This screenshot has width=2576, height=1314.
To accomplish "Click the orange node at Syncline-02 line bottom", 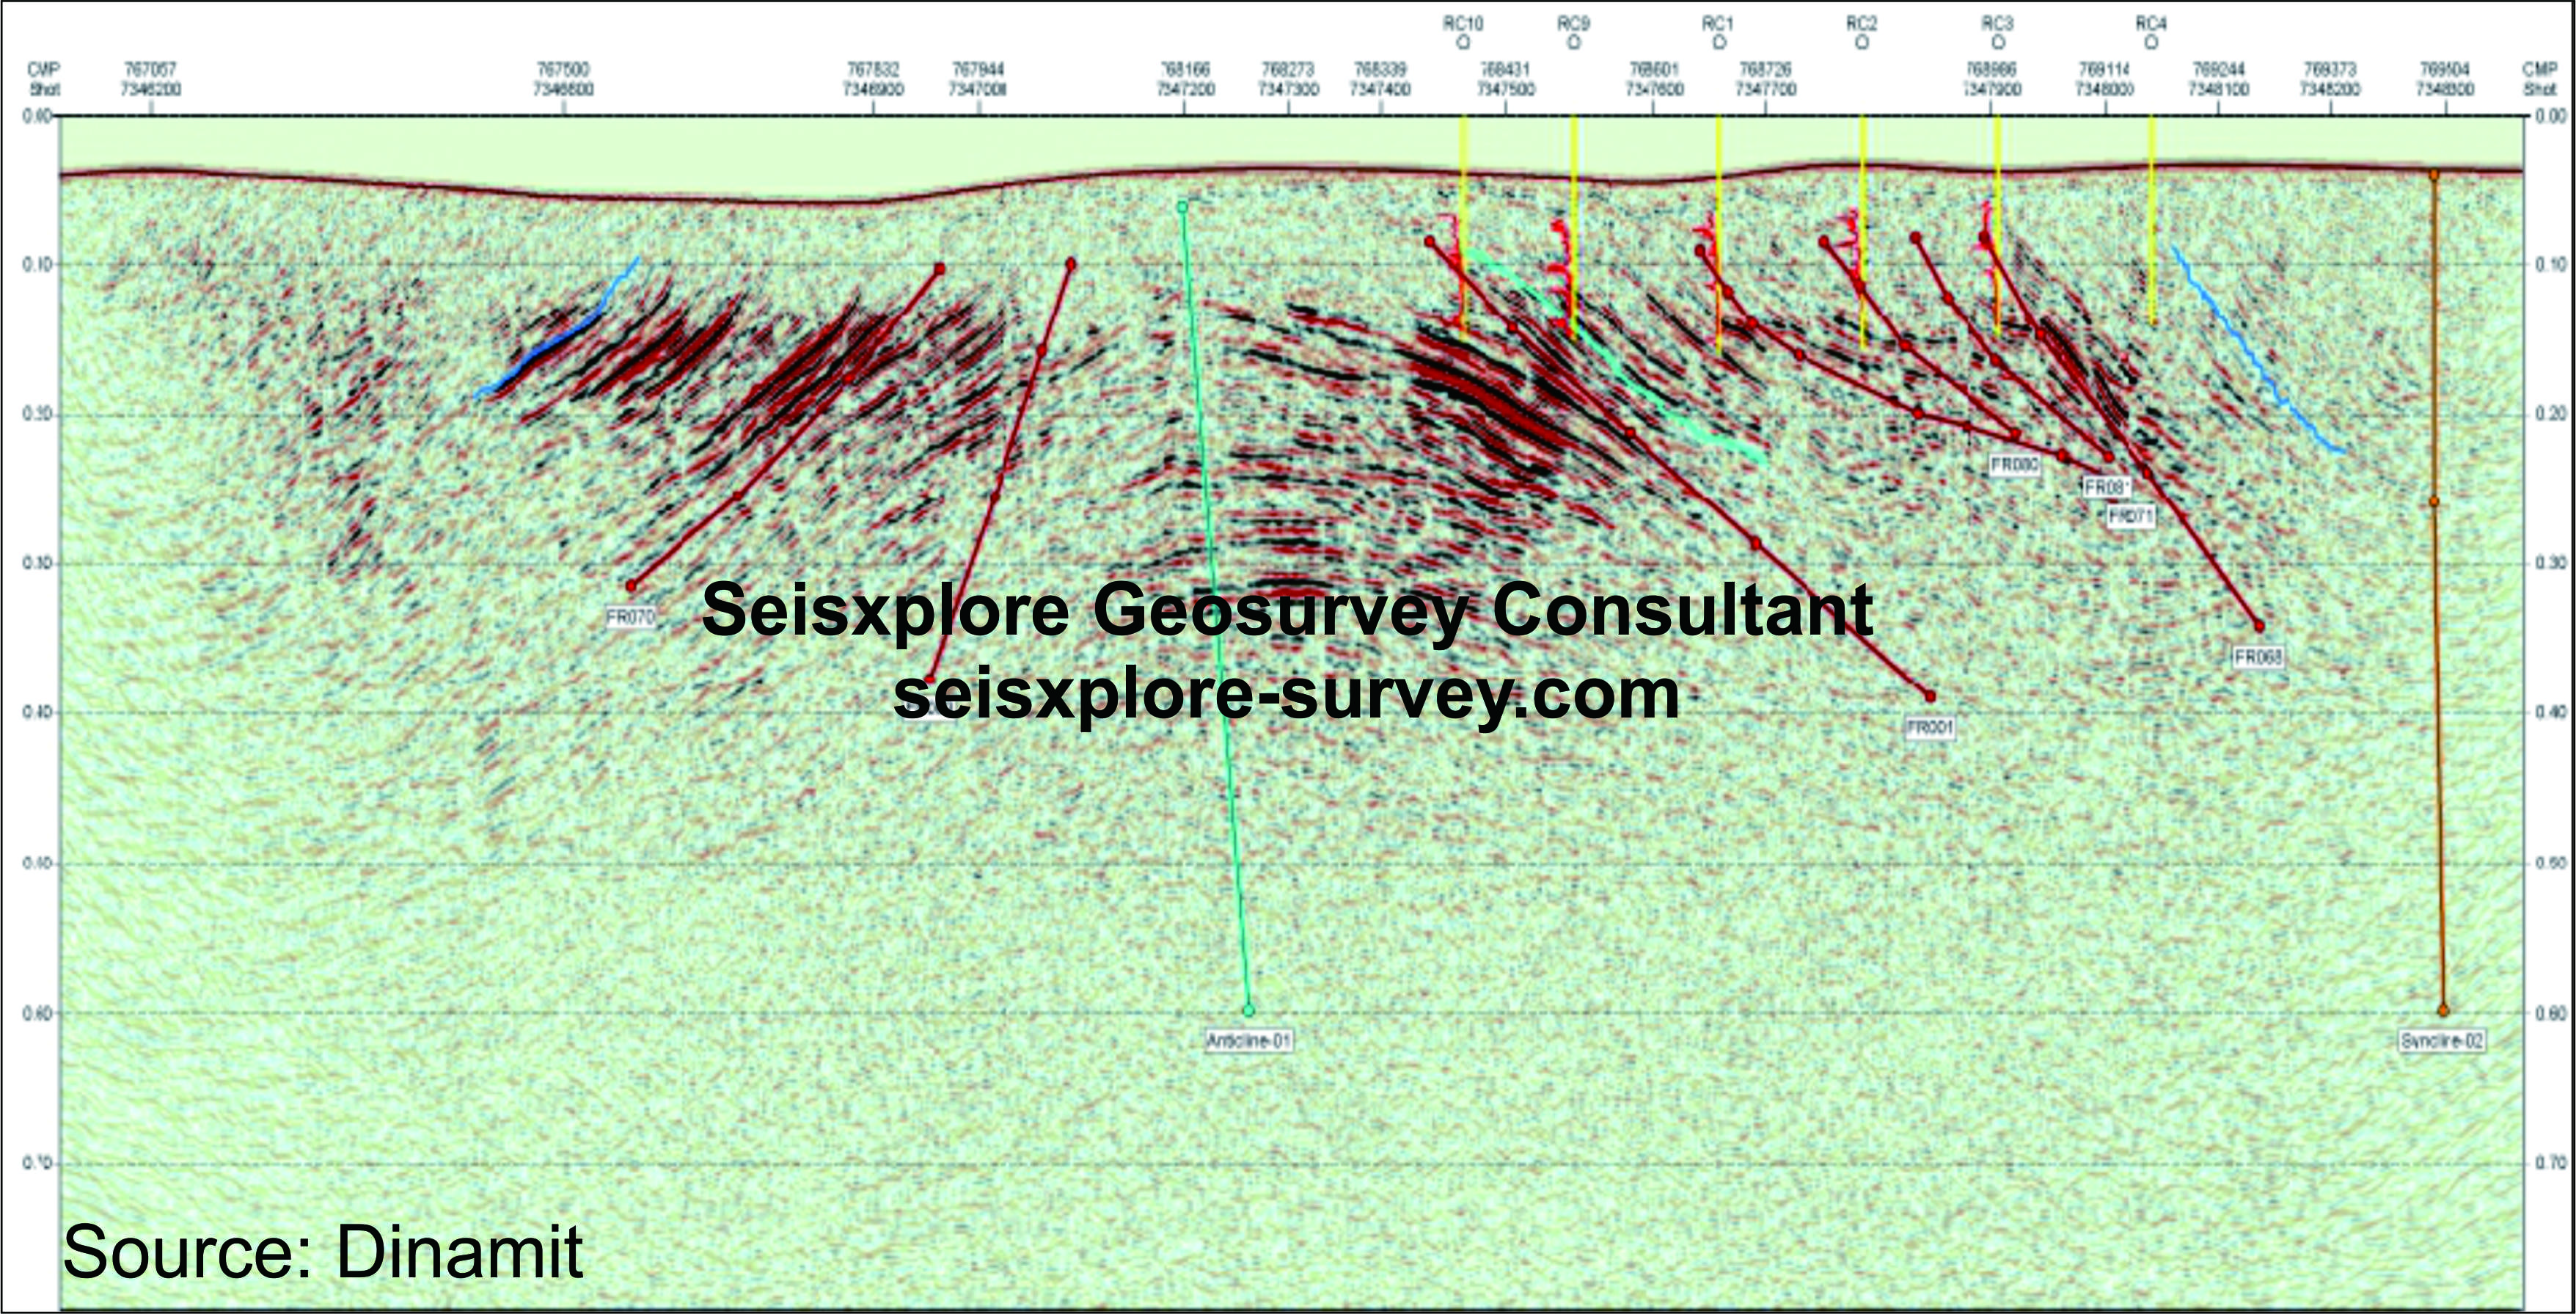I will pyautogui.click(x=2443, y=1010).
